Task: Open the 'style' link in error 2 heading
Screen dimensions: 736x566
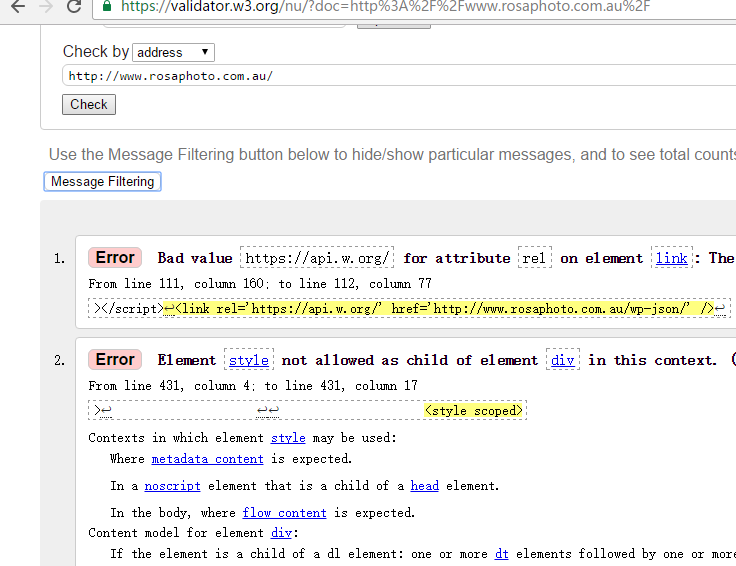Action: click(x=249, y=360)
